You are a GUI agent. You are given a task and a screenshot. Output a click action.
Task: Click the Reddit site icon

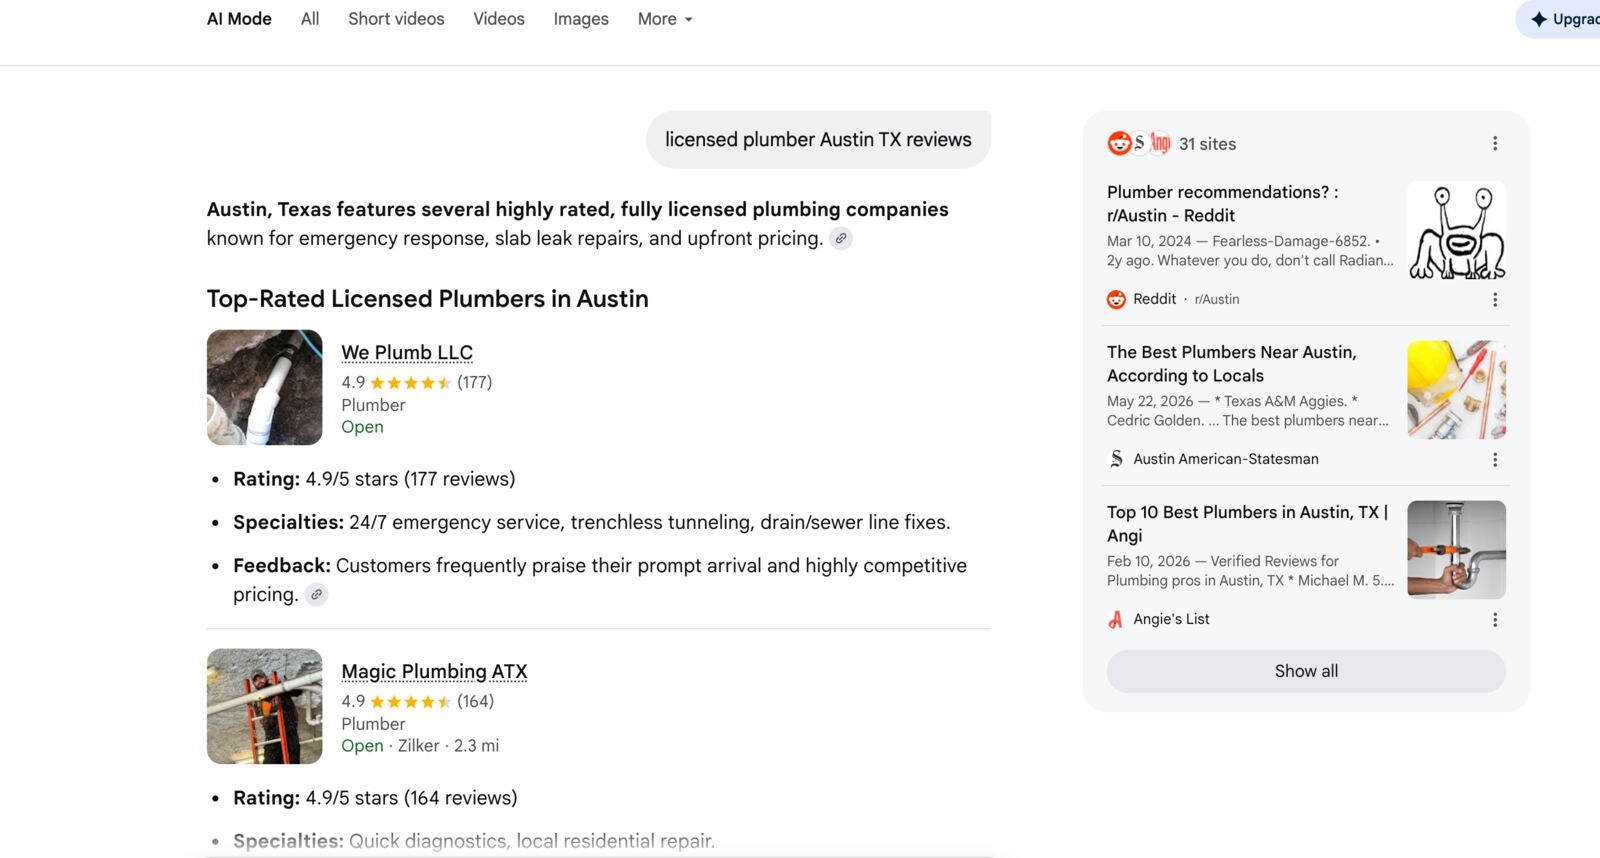(1116, 299)
